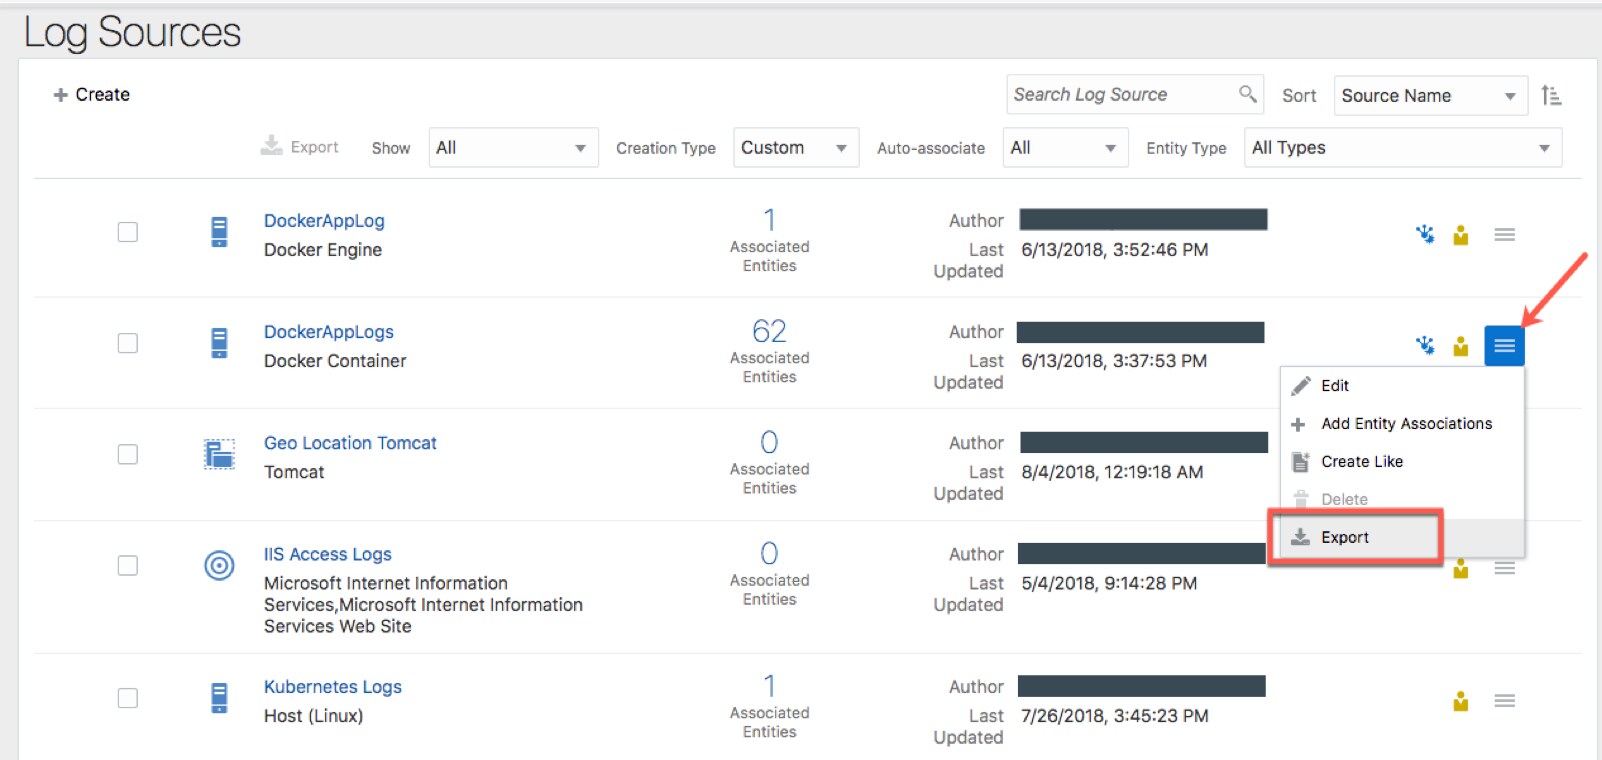
Task: Click the yellow entity icon in DockerAppLog row
Action: pyautogui.click(x=1461, y=235)
